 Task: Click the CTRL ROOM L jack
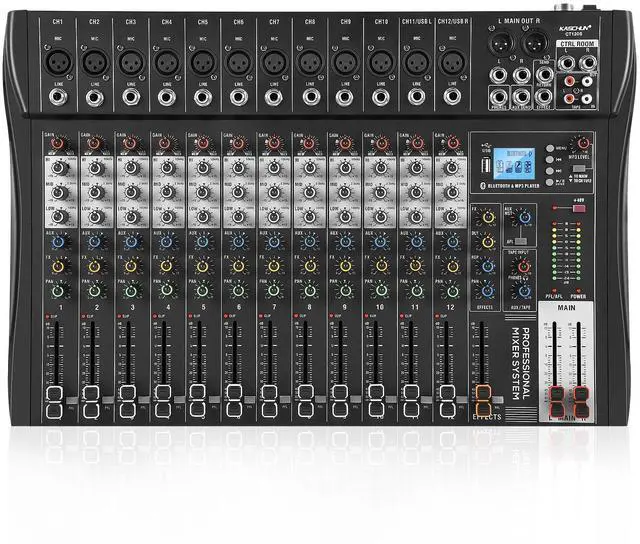567,64
